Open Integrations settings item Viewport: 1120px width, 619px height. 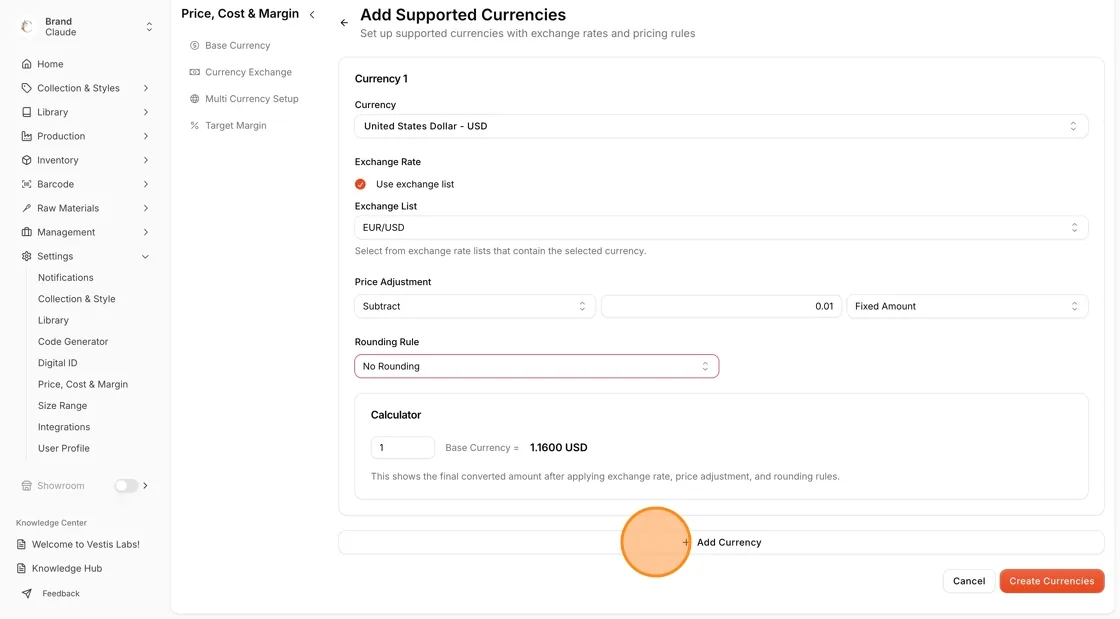tap(64, 427)
